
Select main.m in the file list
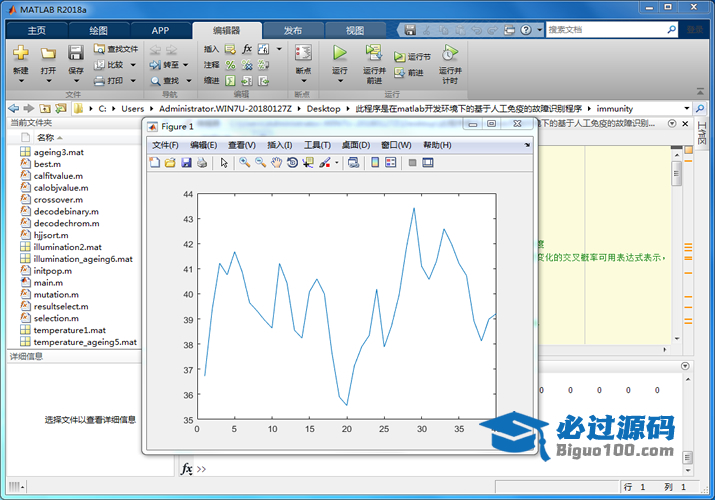pos(48,283)
